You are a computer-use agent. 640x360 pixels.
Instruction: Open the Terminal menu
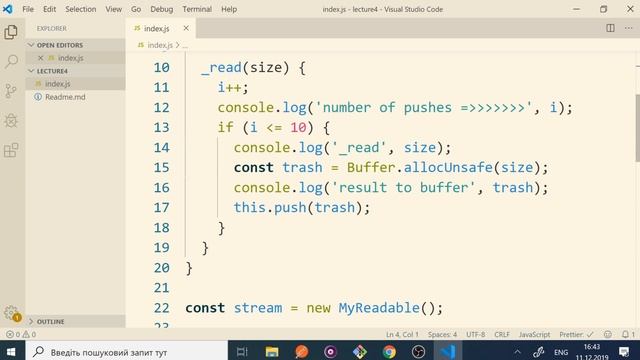tap(197, 9)
